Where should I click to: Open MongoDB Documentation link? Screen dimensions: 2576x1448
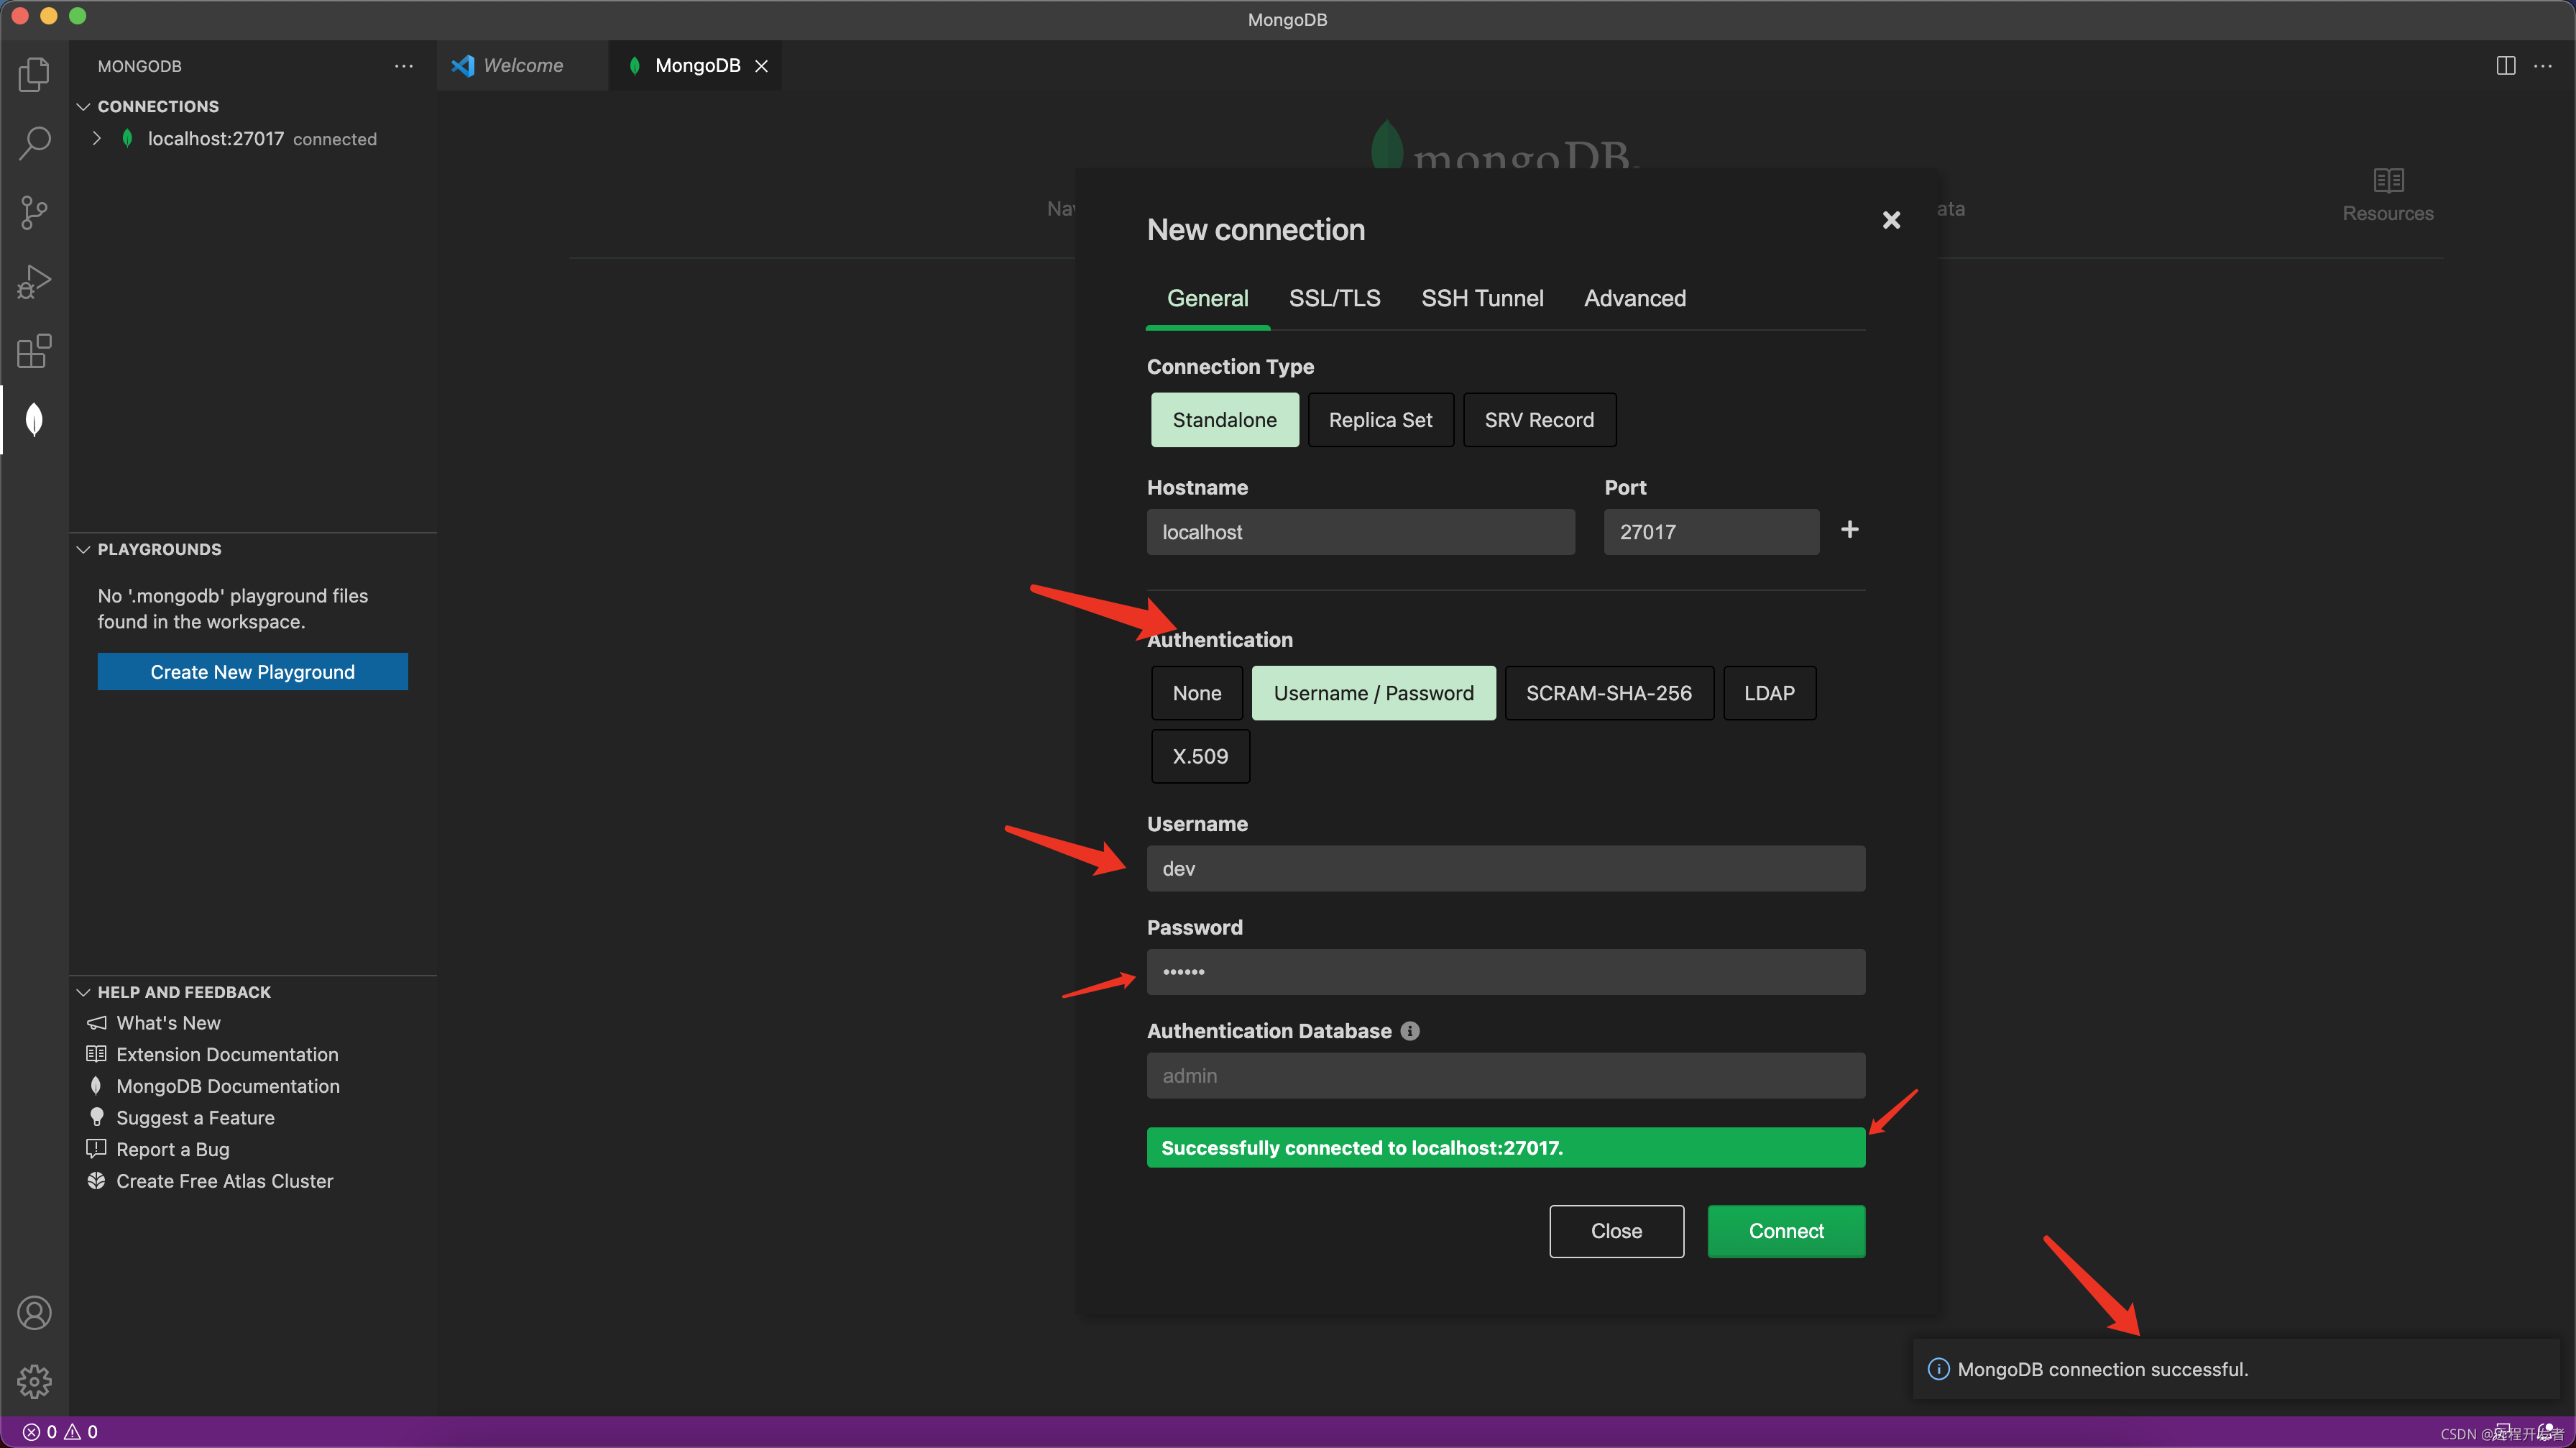point(228,1086)
